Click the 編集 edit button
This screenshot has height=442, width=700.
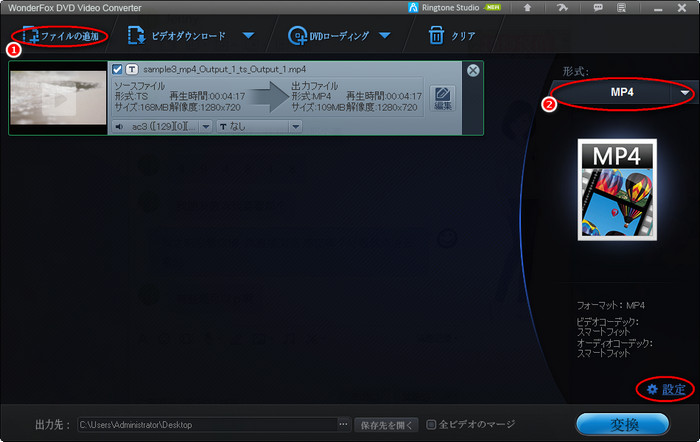point(442,98)
